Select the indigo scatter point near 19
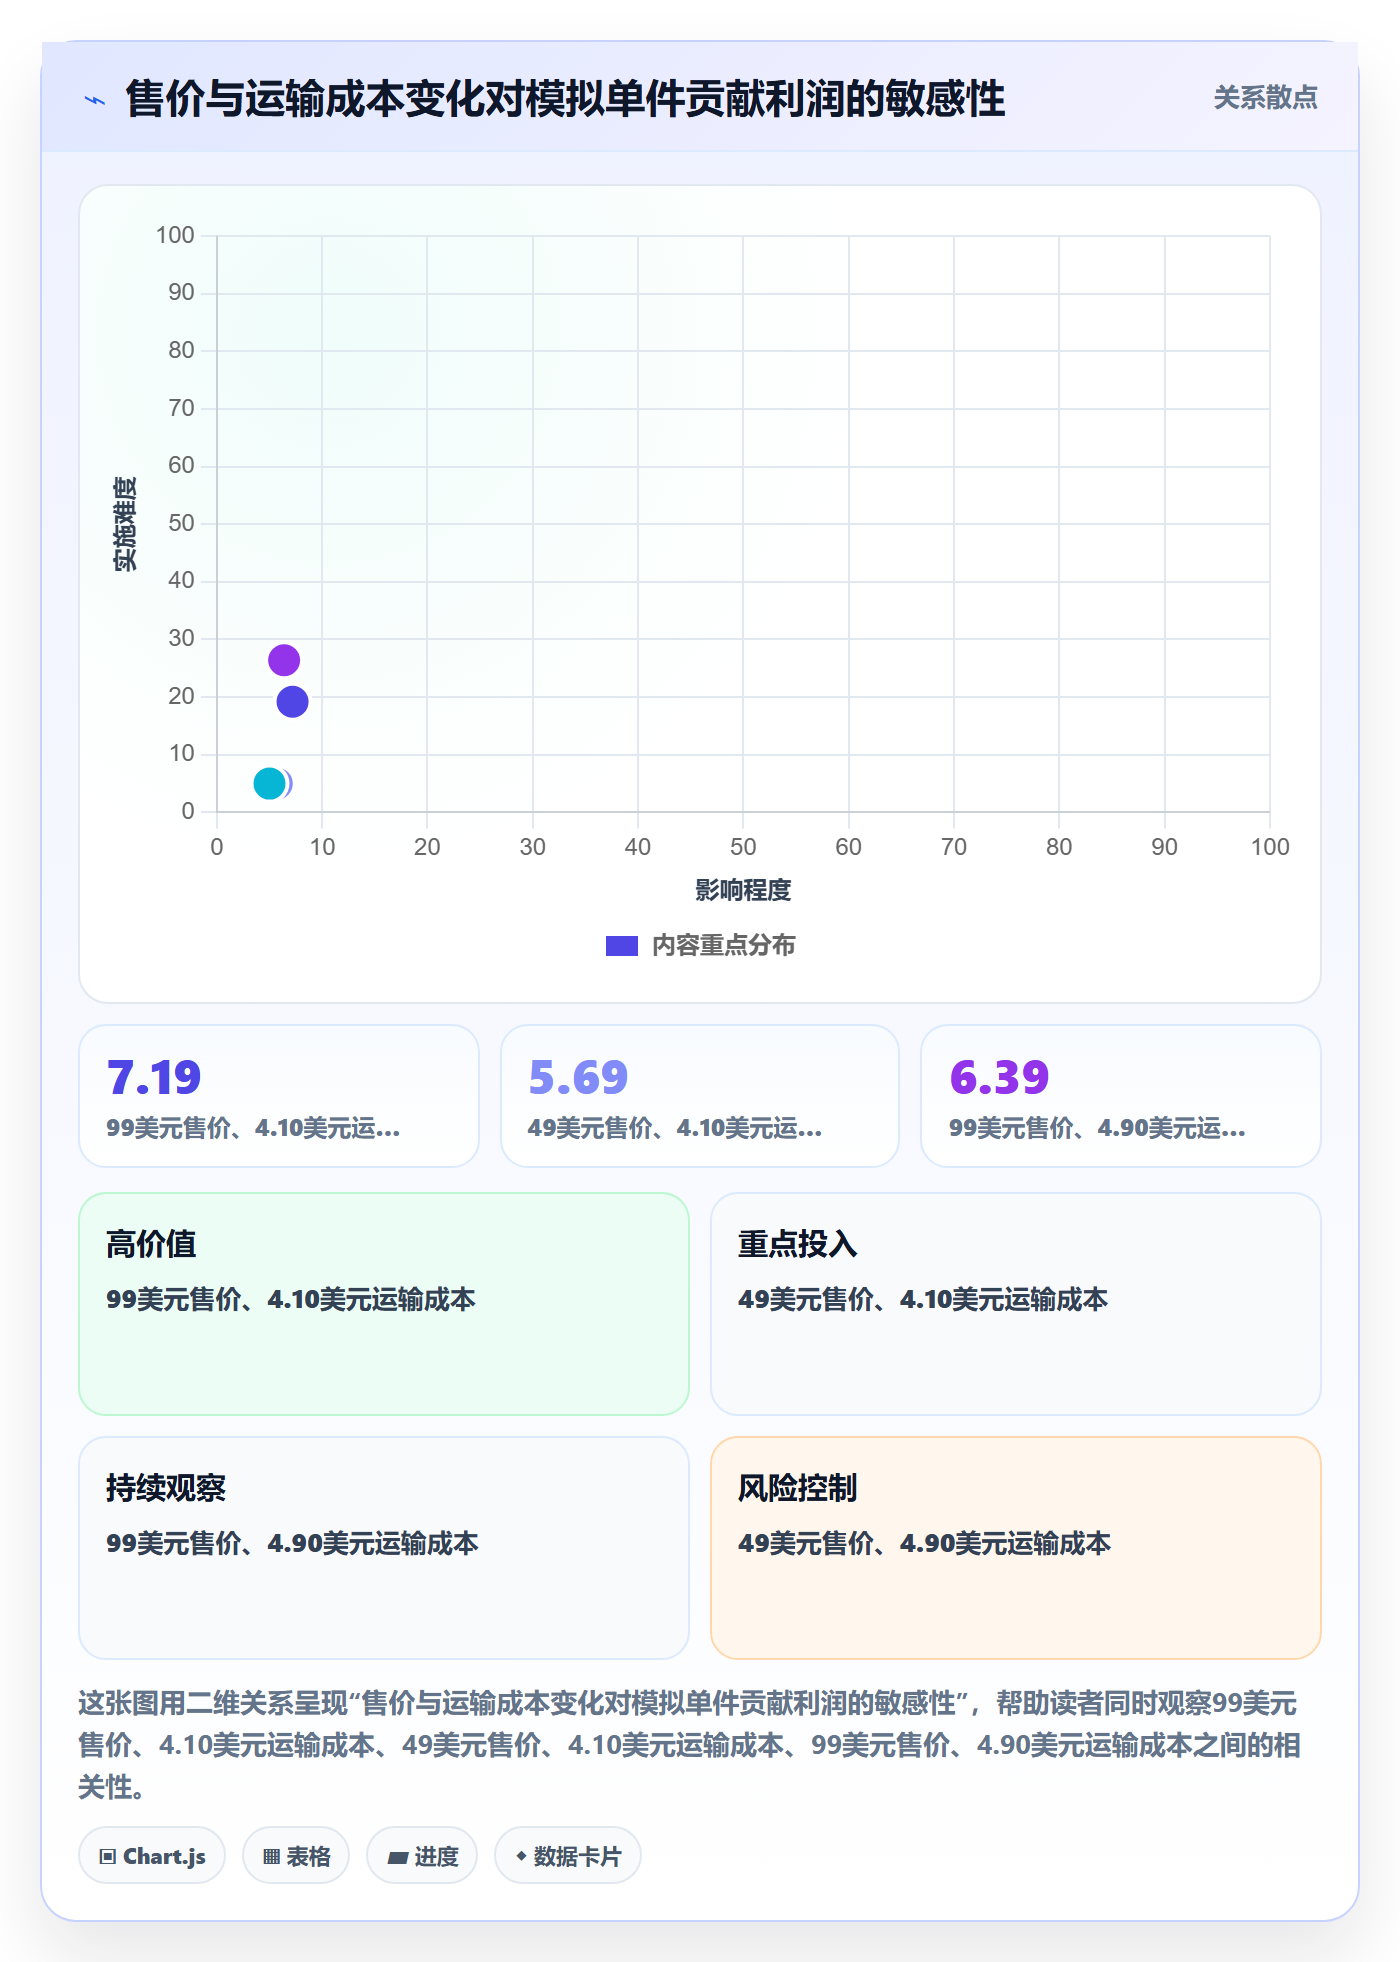The height and width of the screenshot is (1962, 1400). click(x=292, y=702)
